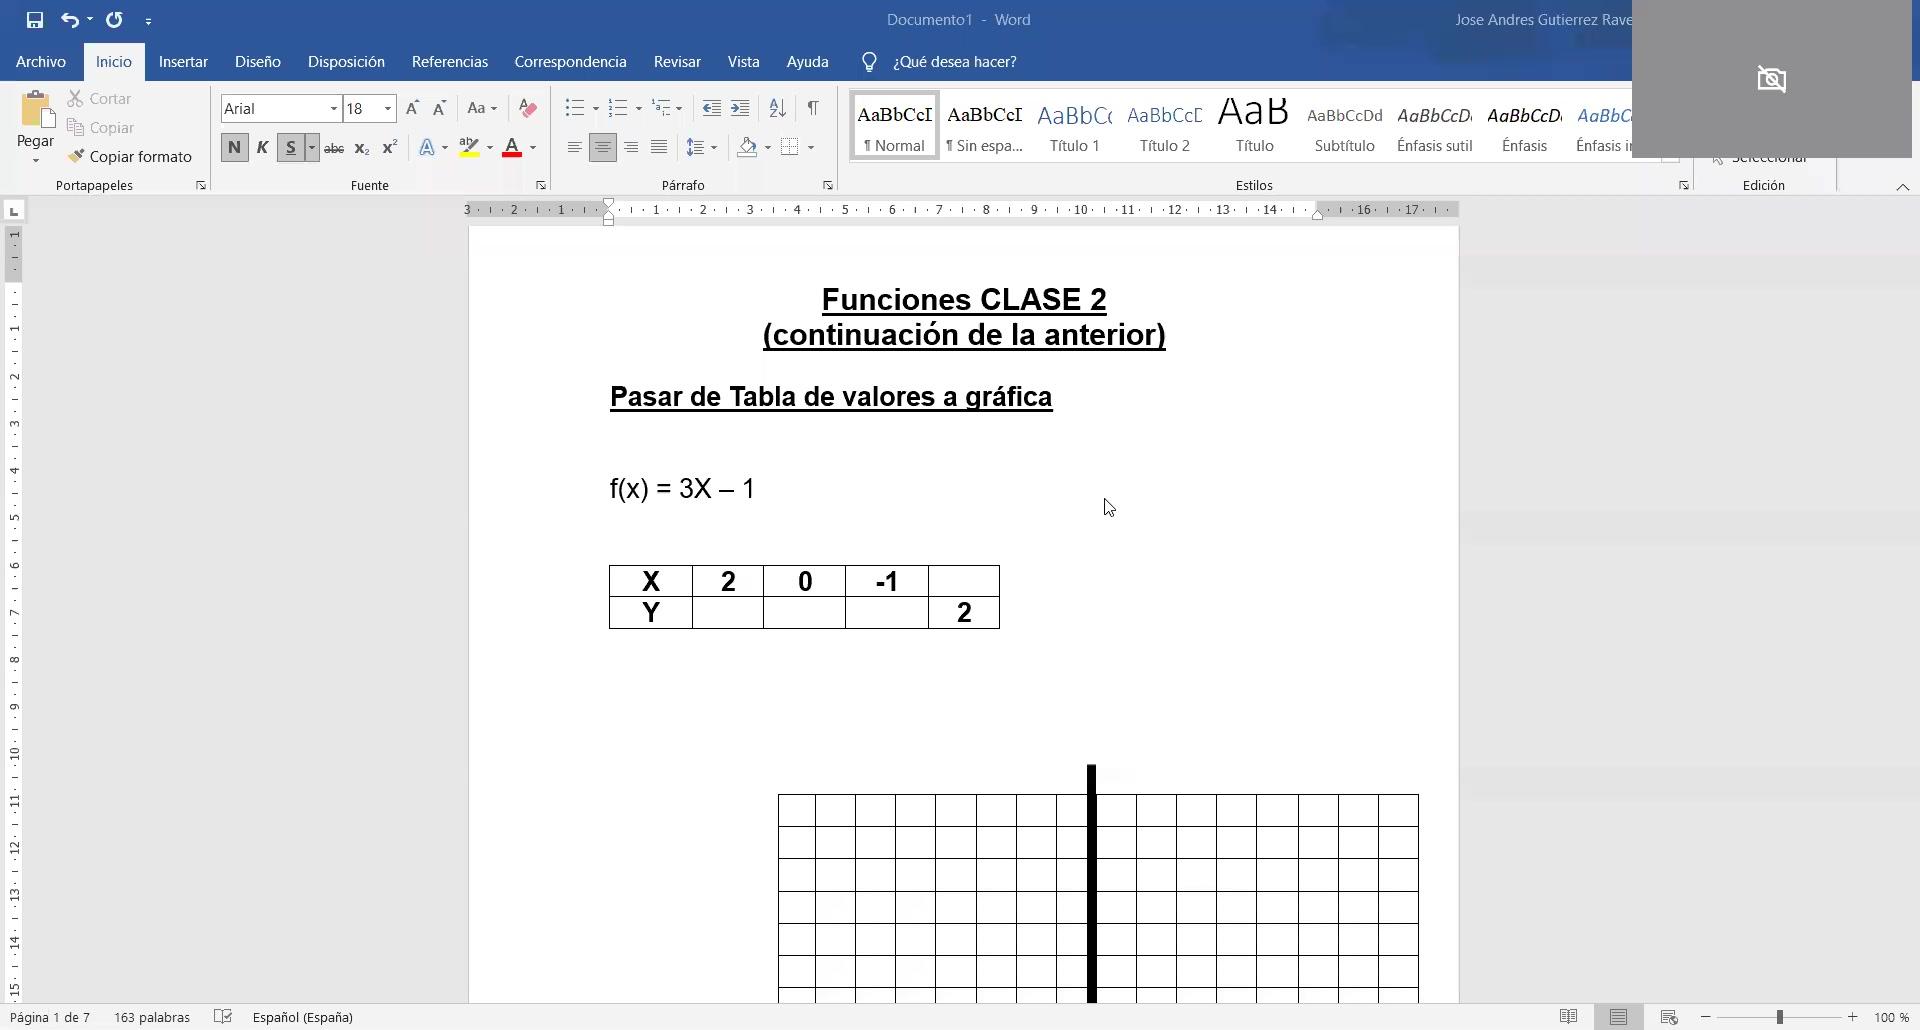Image resolution: width=1920 pixels, height=1030 pixels.
Task: Align text to the right
Action: [631, 148]
